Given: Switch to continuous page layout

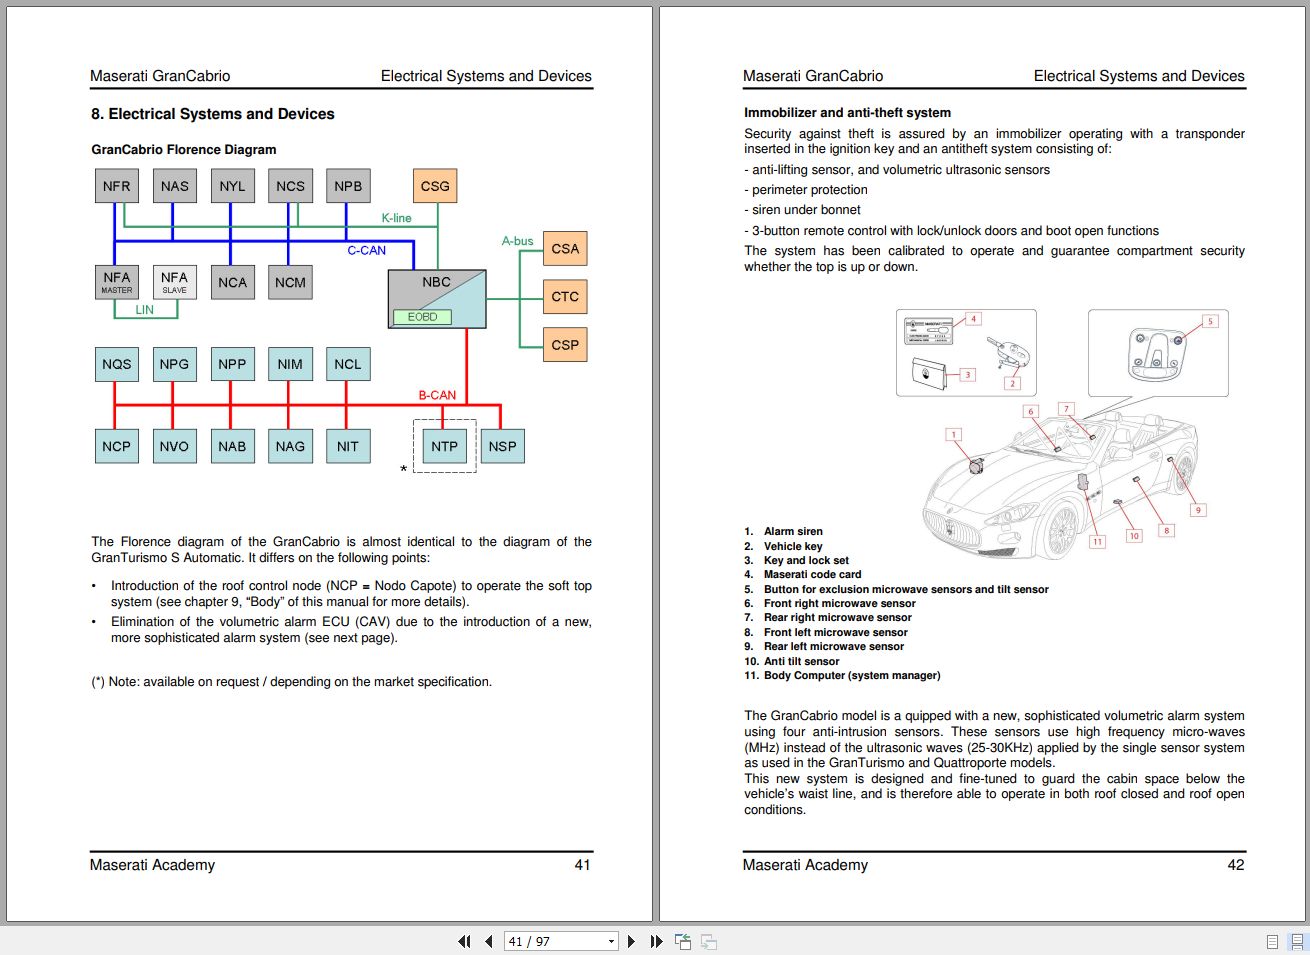Looking at the screenshot, I should [1297, 941].
